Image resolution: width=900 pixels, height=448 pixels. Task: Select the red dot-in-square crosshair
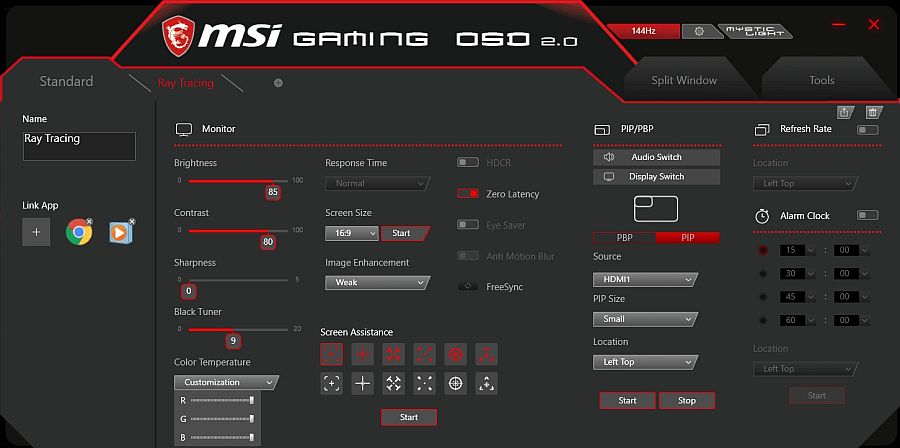[x=332, y=354]
